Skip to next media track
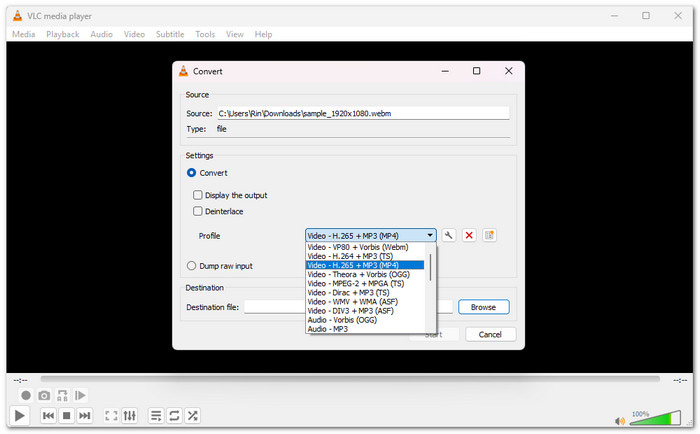The image size is (700, 434). [84, 416]
